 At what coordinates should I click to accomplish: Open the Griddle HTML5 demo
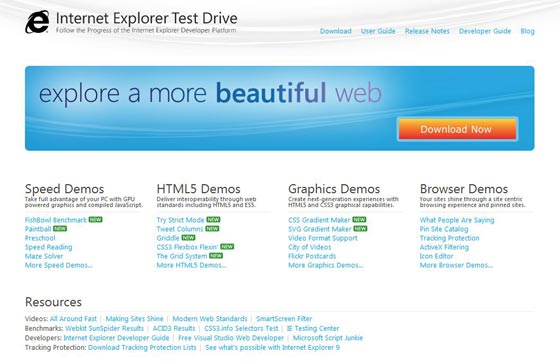point(168,238)
